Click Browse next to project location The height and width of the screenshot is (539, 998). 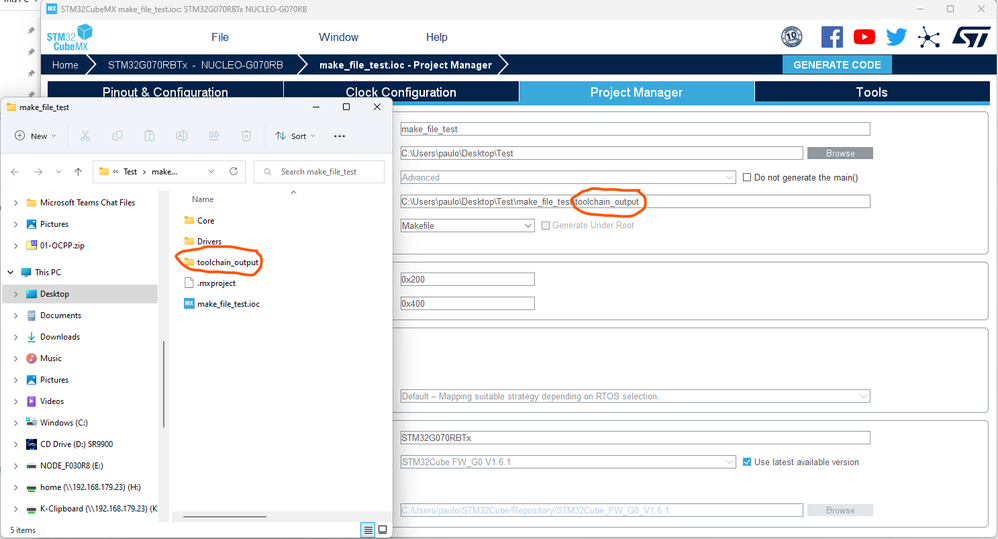coord(840,153)
